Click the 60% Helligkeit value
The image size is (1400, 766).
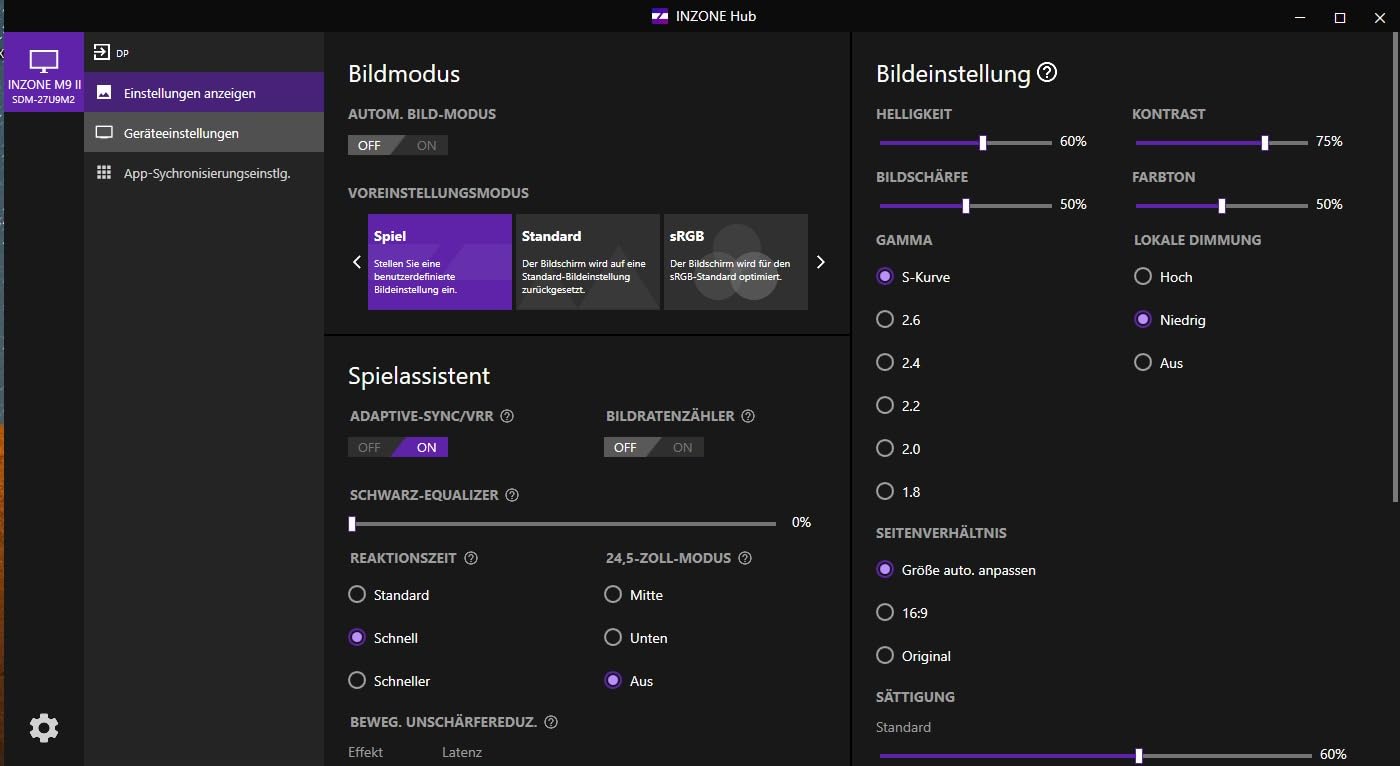(1073, 142)
